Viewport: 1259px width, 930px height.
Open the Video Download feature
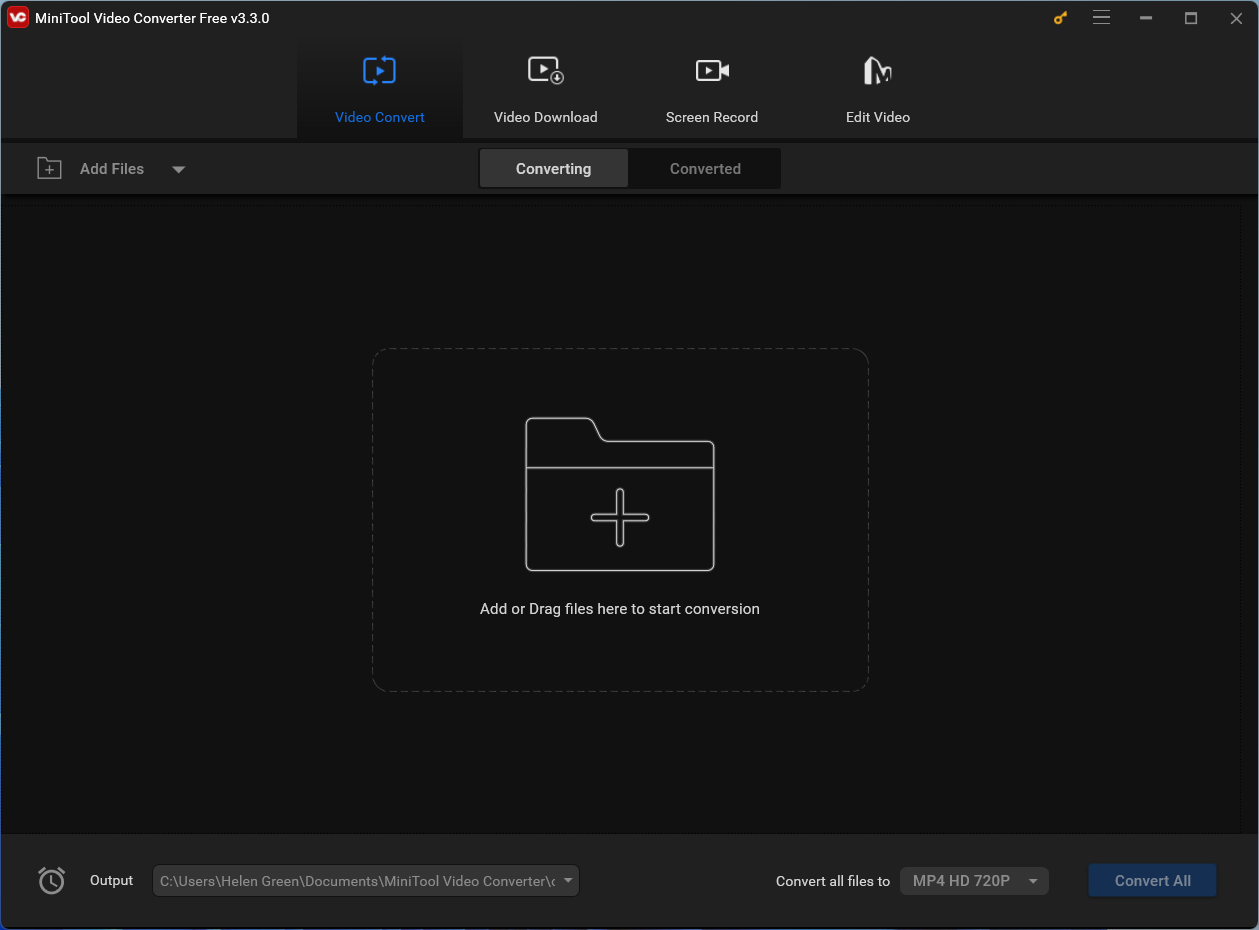[x=545, y=88]
